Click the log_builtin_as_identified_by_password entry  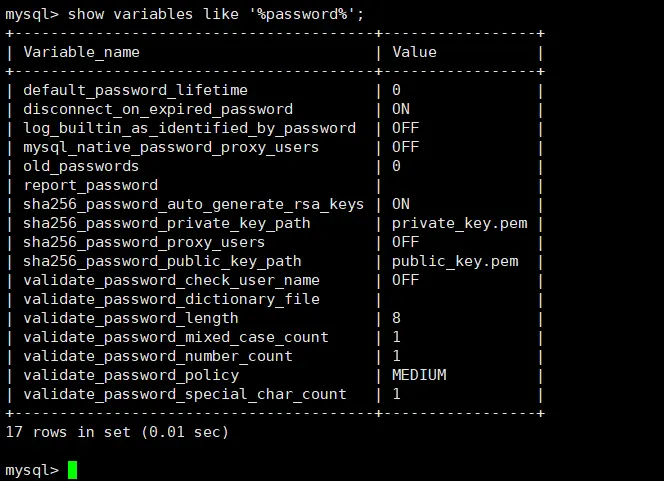pos(189,128)
